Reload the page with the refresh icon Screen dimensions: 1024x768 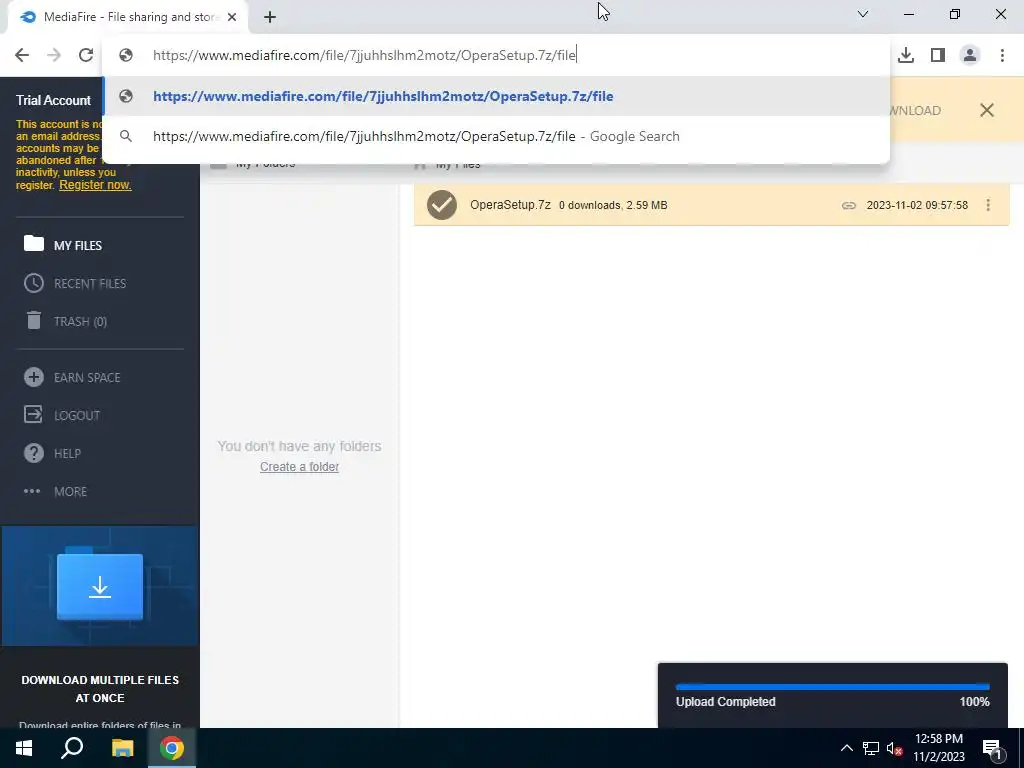pos(86,55)
